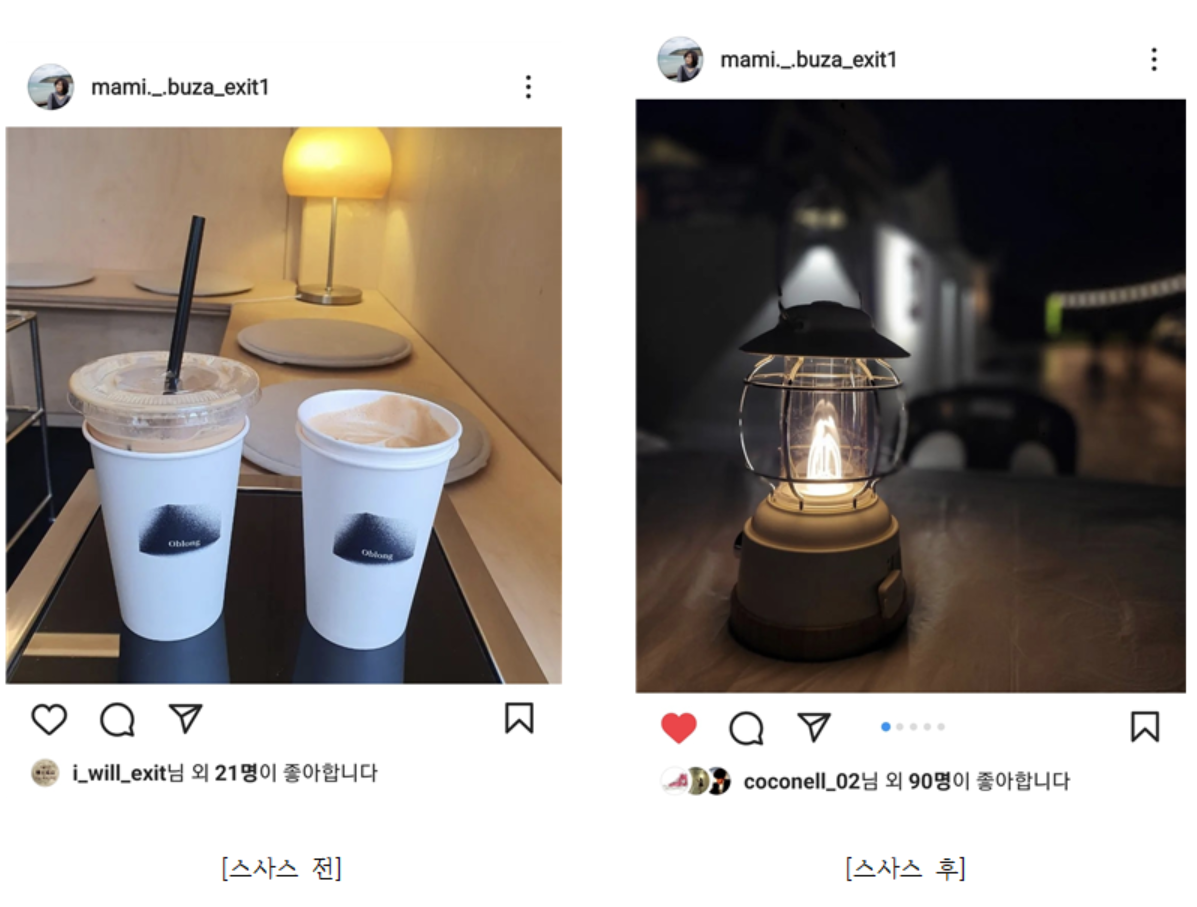Jump to the second carousel dot on the lantern post

coord(900,727)
